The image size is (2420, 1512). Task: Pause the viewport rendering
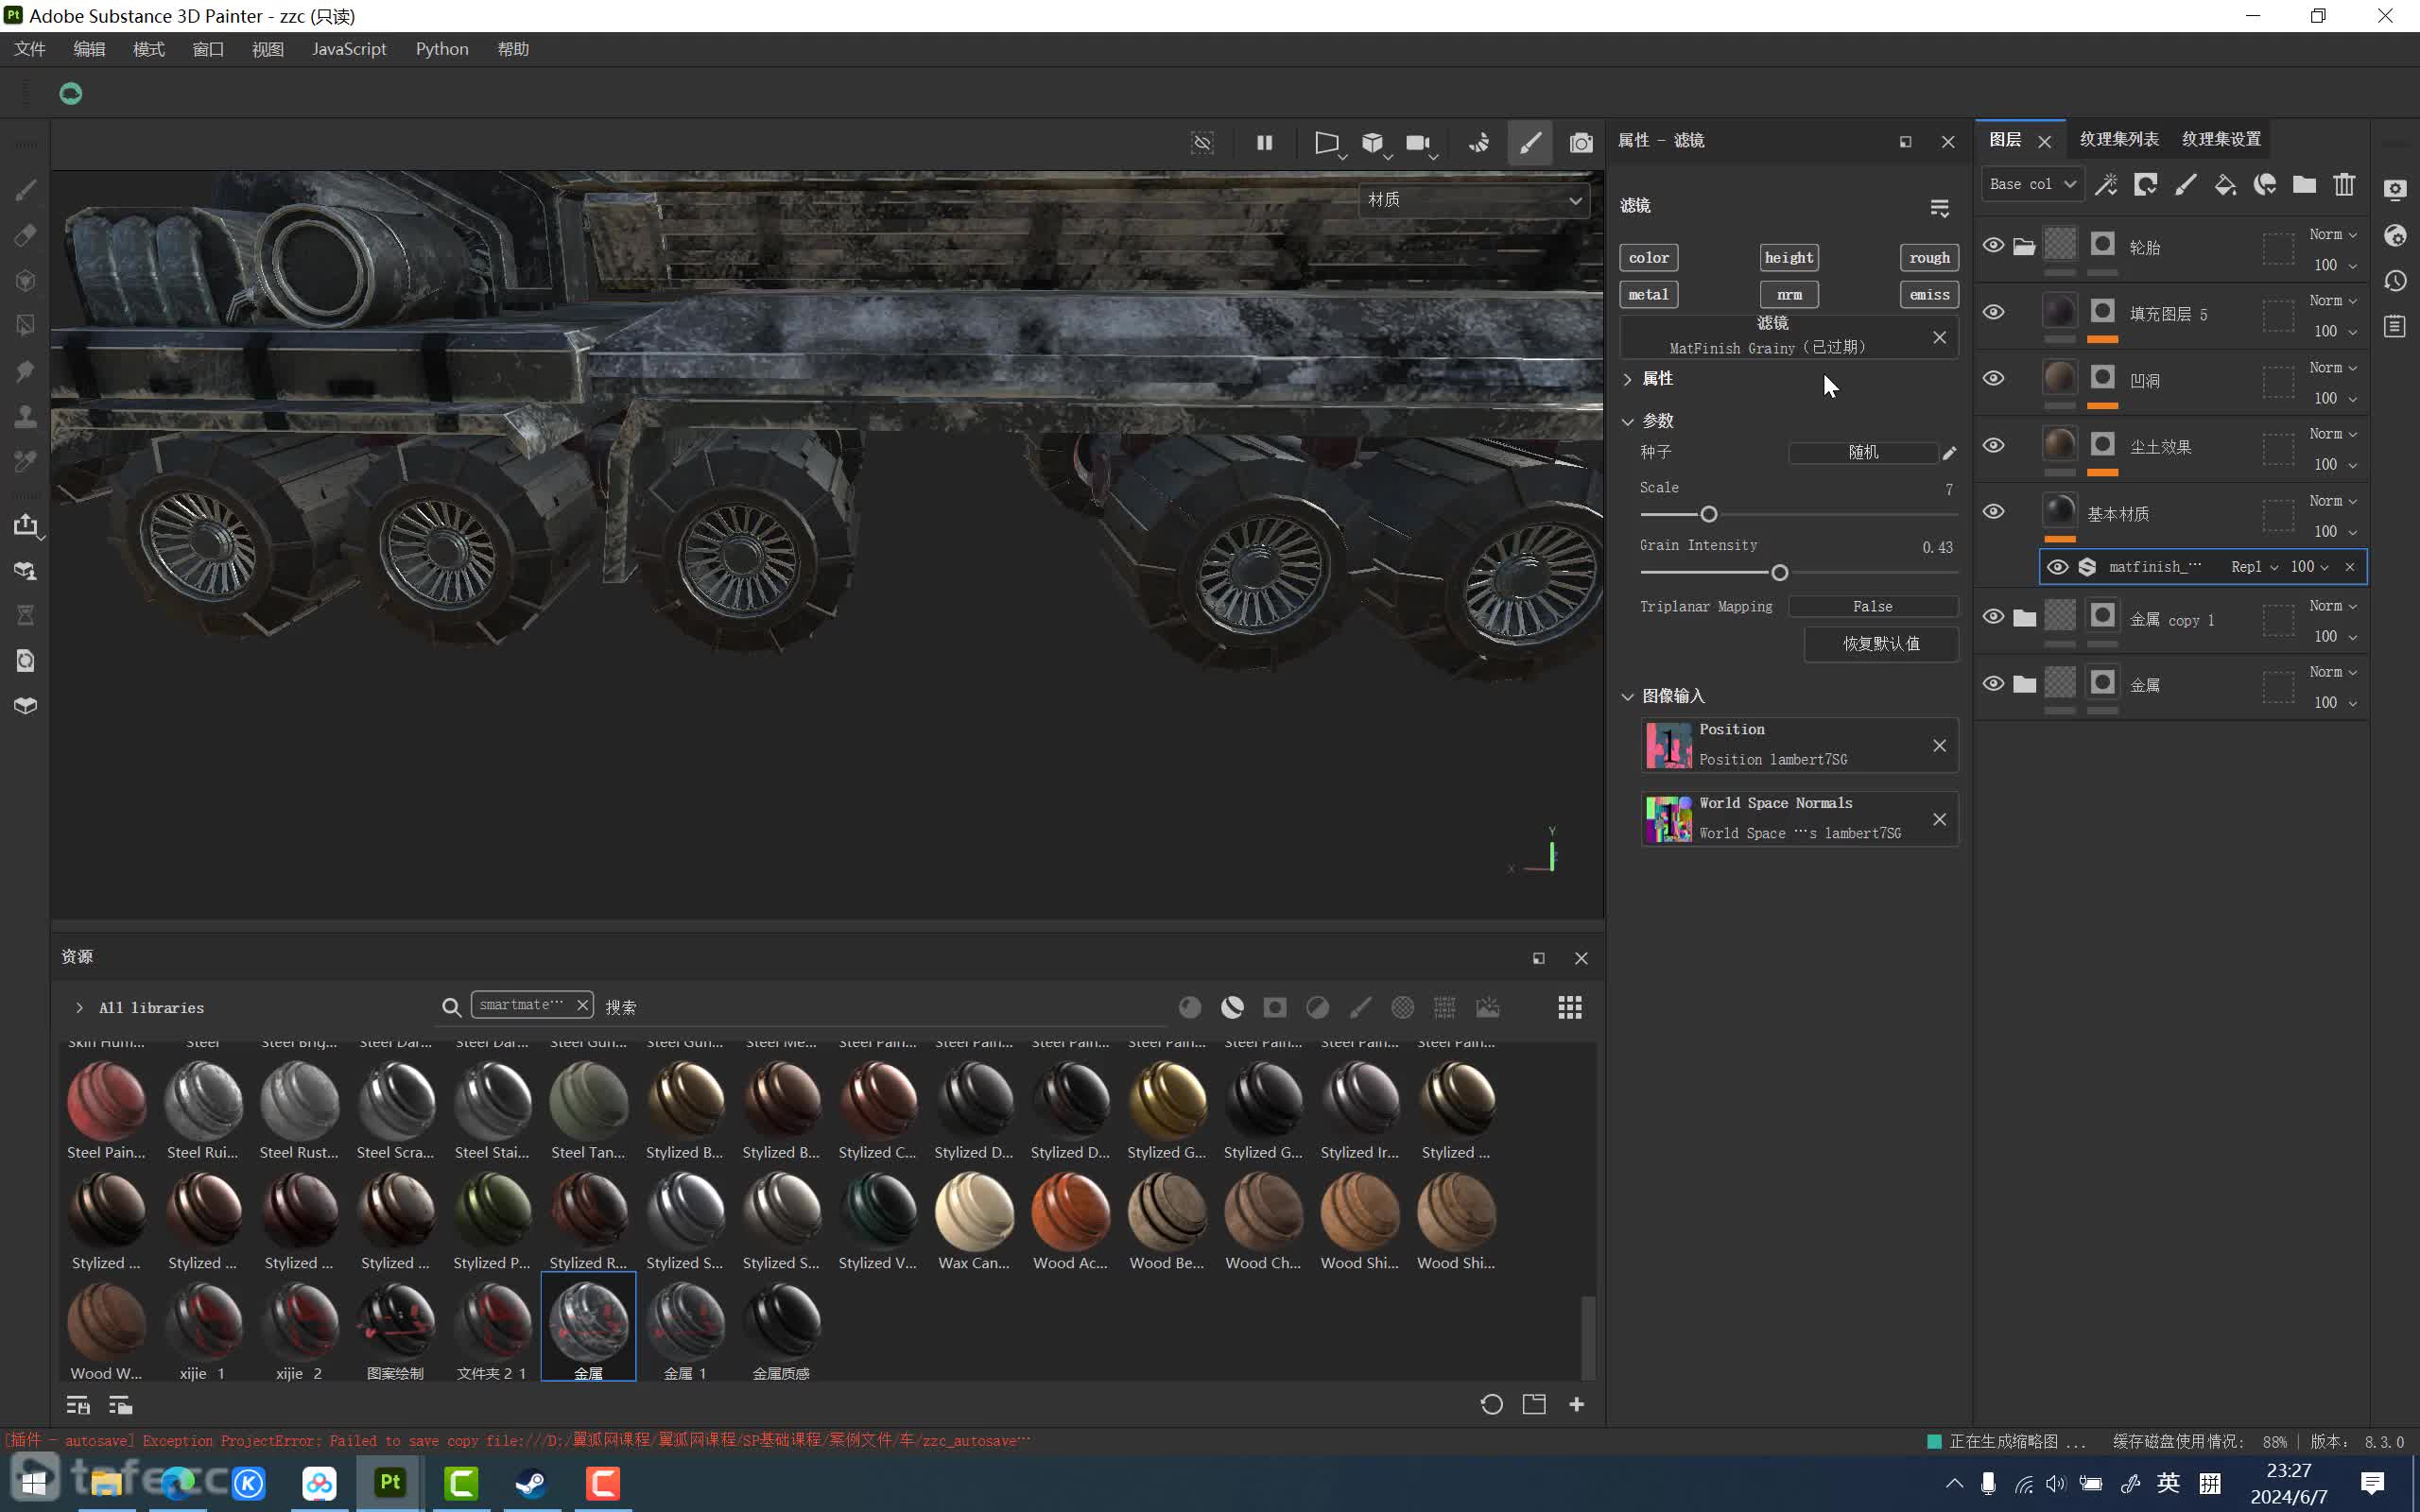point(1264,143)
